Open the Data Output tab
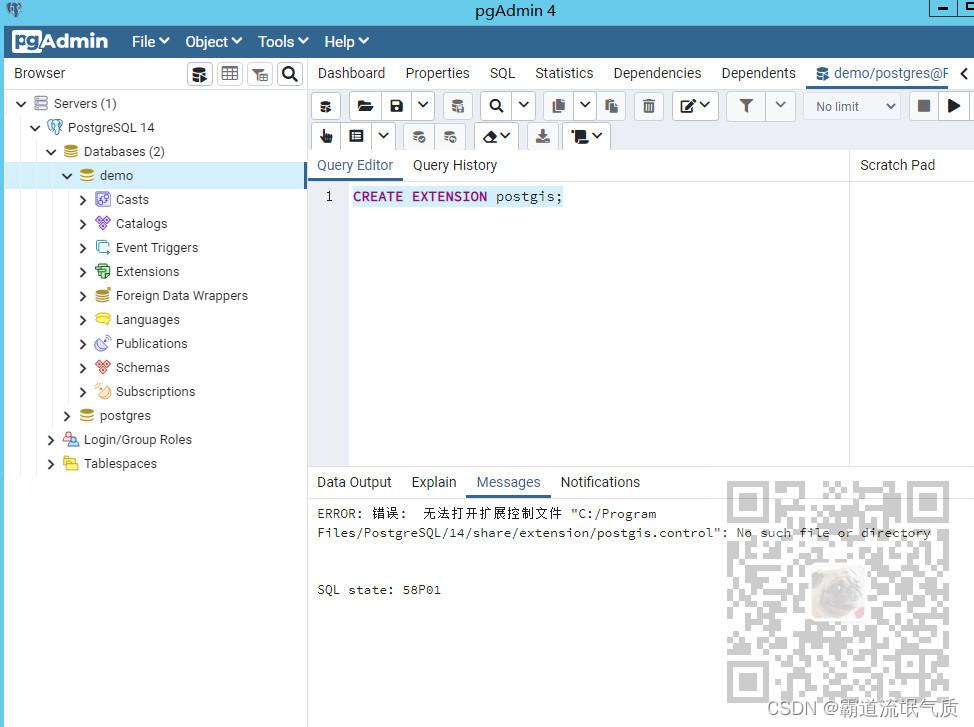This screenshot has width=974, height=727. 354,482
